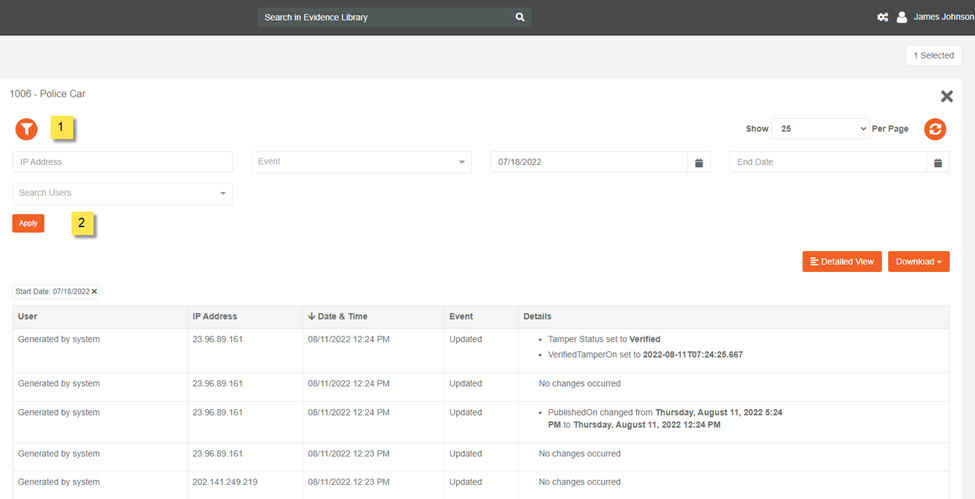975x499 pixels.
Task: Open the start date calendar picker
Action: coord(699,162)
